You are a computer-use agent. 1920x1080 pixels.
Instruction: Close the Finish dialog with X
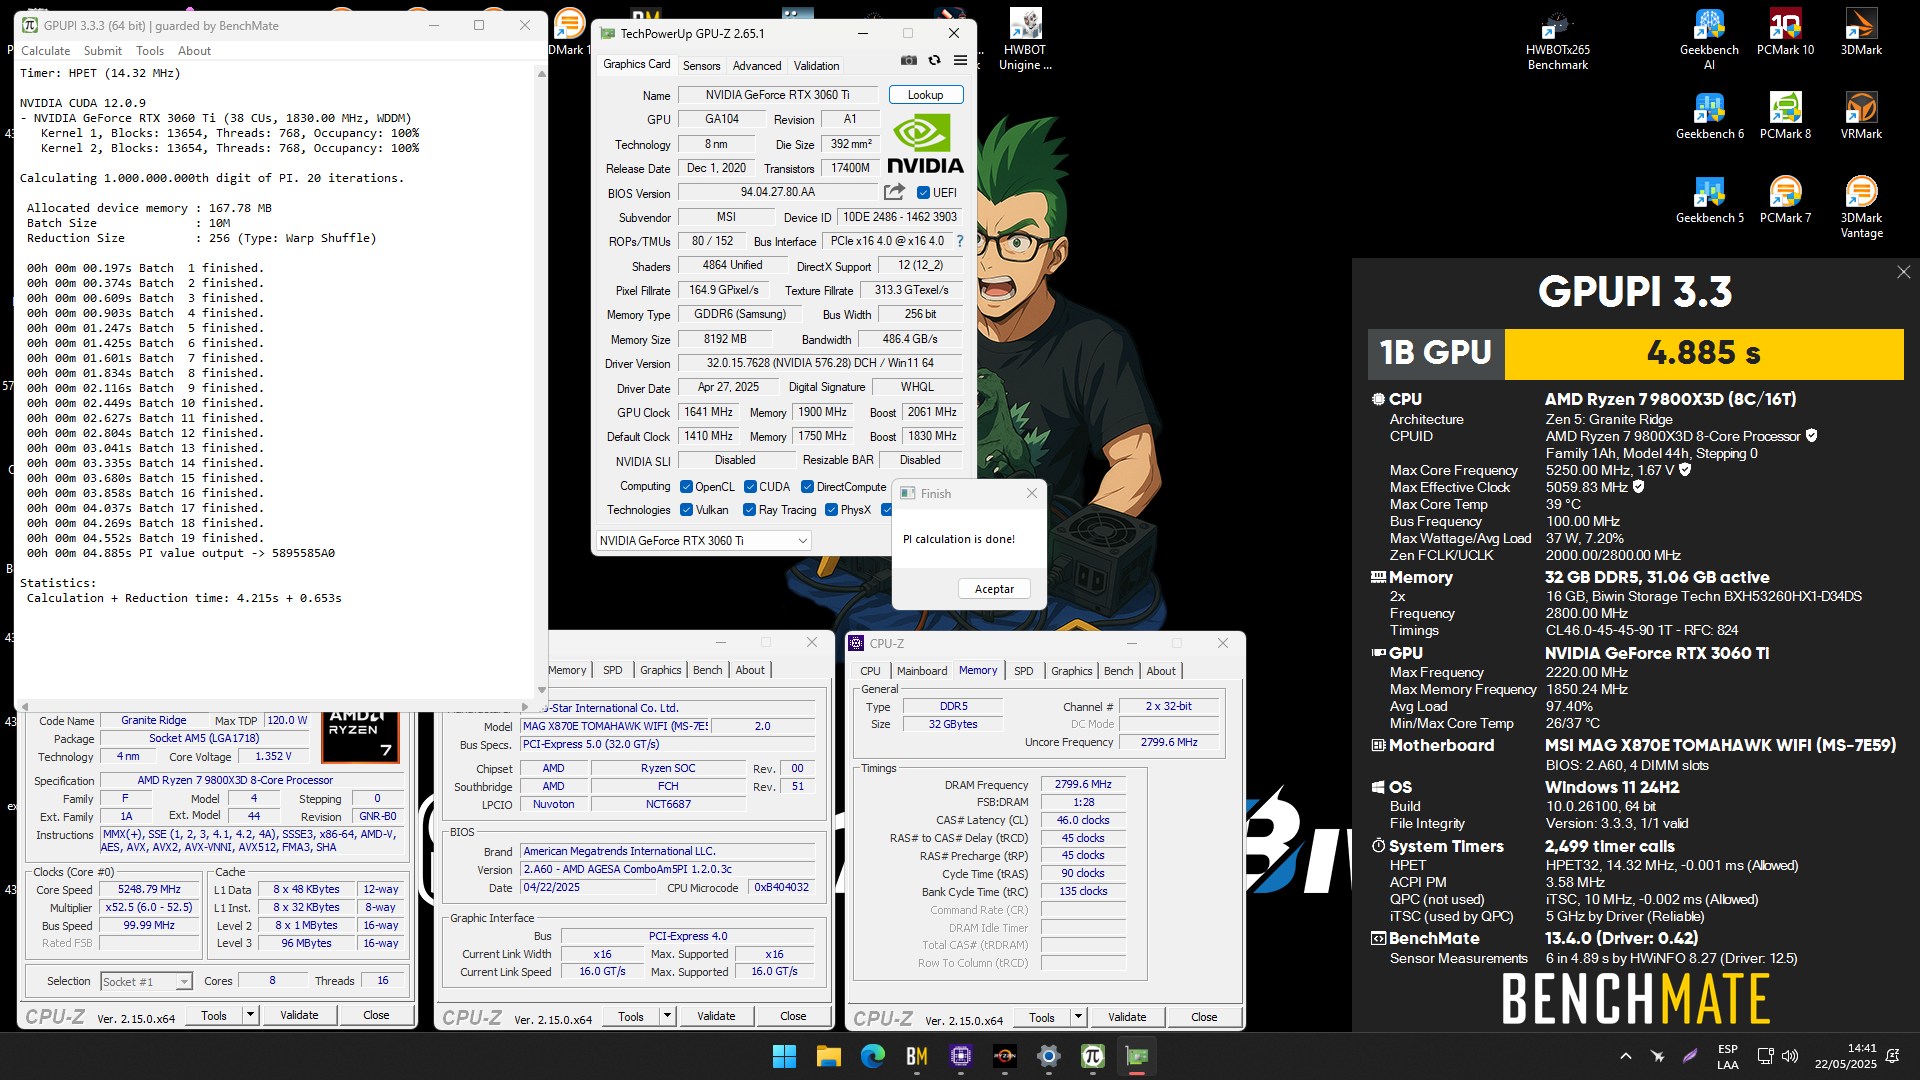(x=1032, y=493)
